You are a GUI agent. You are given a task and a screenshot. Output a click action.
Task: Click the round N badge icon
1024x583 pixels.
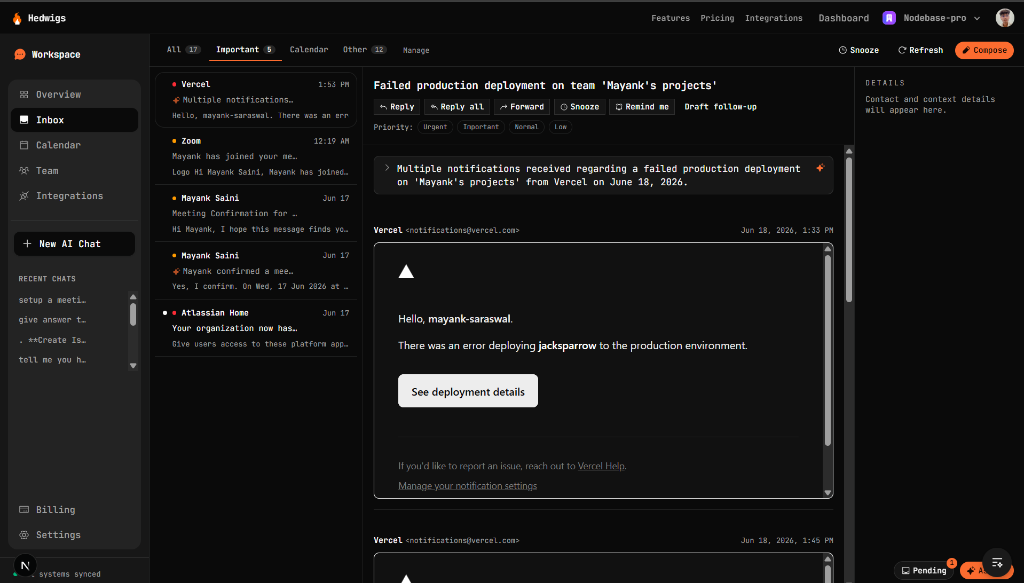25,565
